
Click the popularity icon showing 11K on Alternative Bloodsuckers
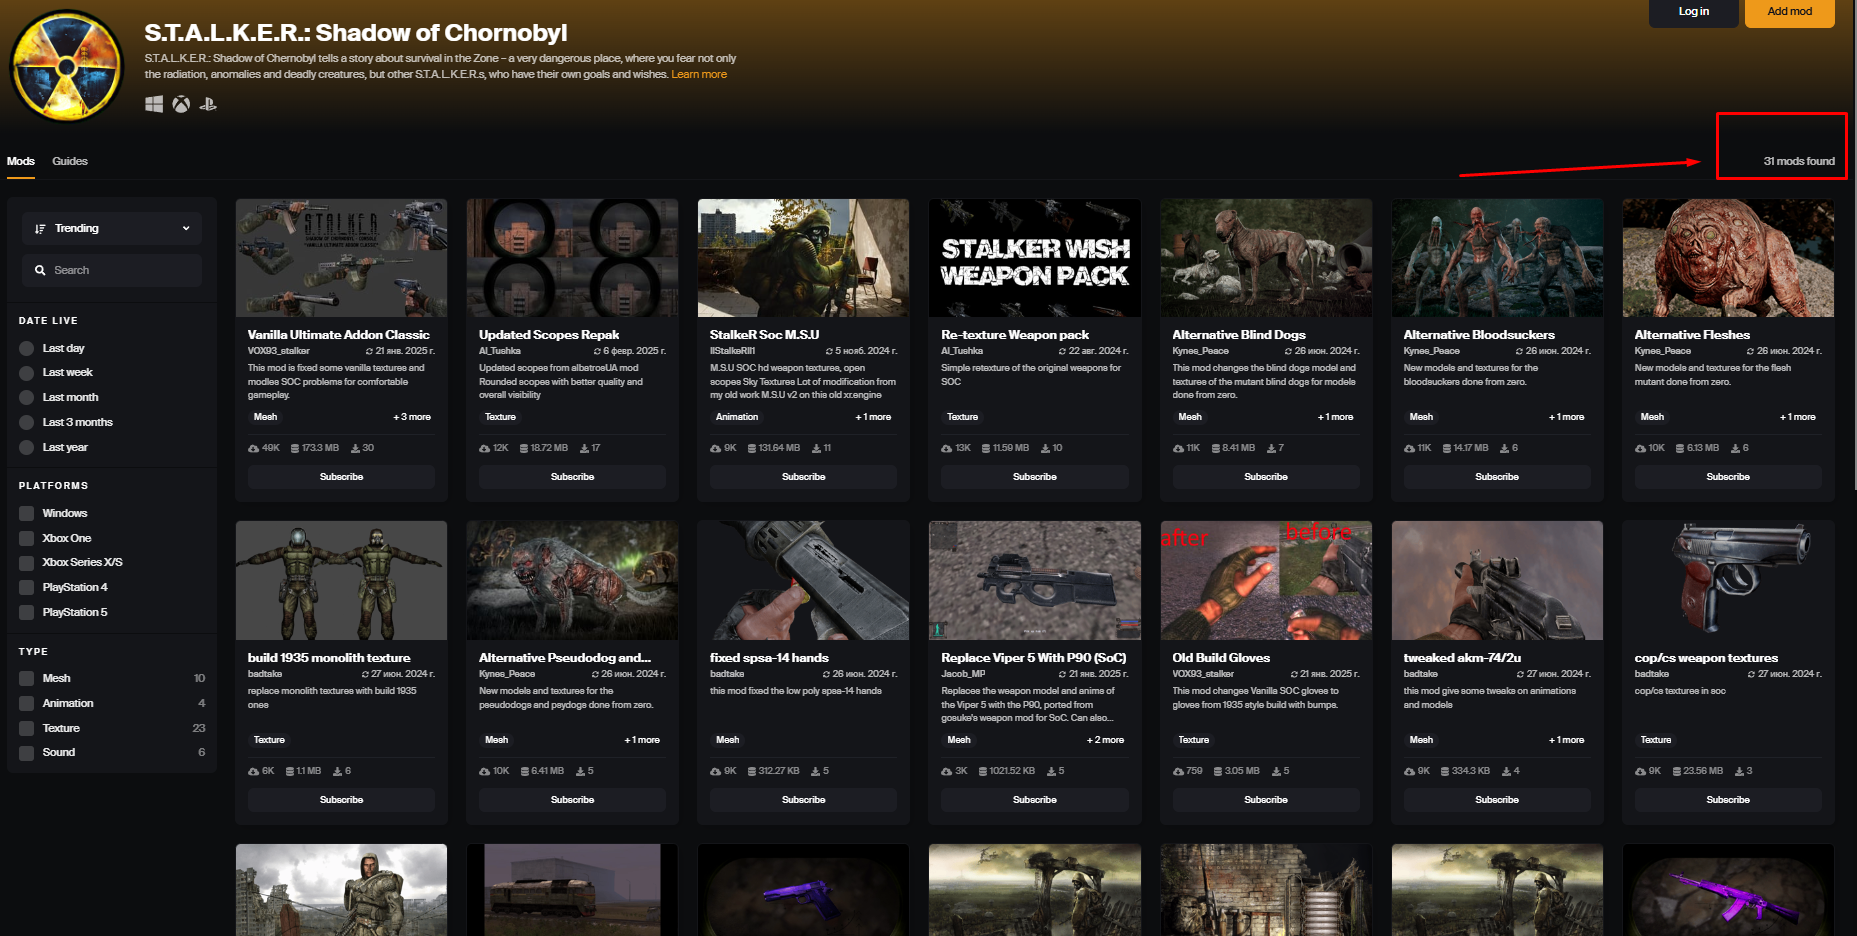pos(1410,448)
